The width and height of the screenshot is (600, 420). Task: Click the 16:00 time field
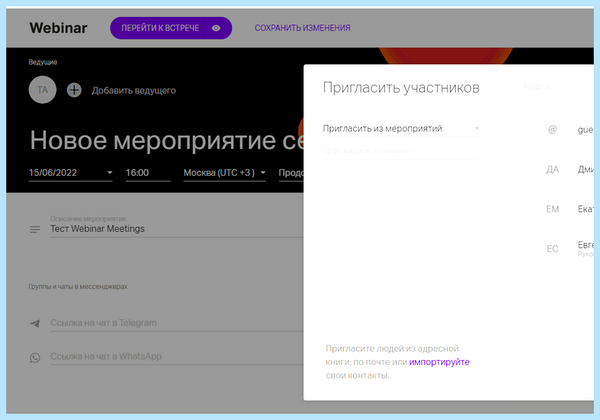[148, 173]
